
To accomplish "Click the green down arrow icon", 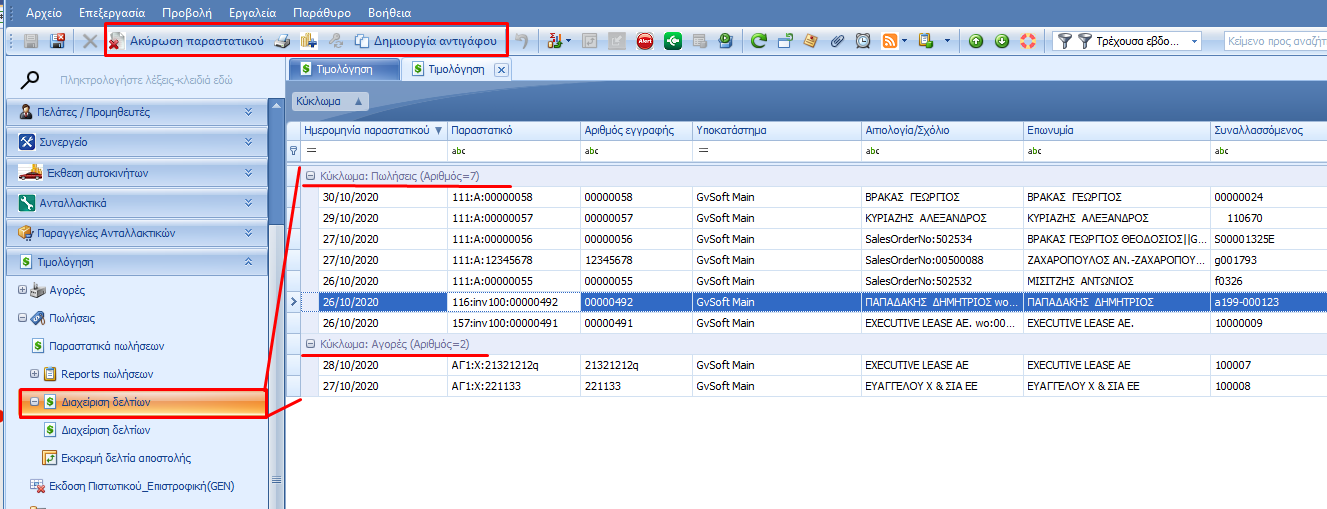I will pyautogui.click(x=1001, y=41).
